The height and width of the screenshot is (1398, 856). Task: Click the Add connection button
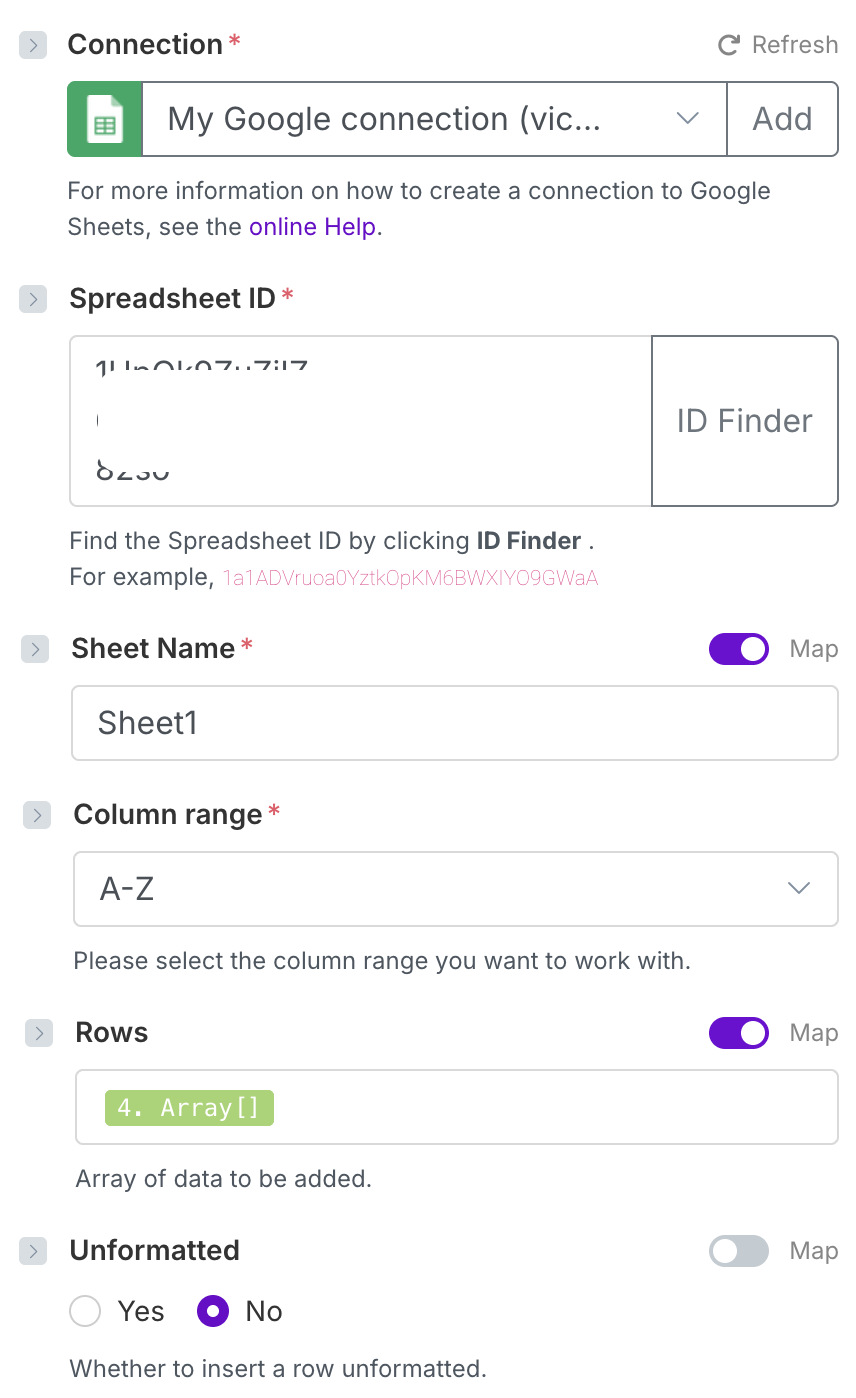tap(782, 120)
